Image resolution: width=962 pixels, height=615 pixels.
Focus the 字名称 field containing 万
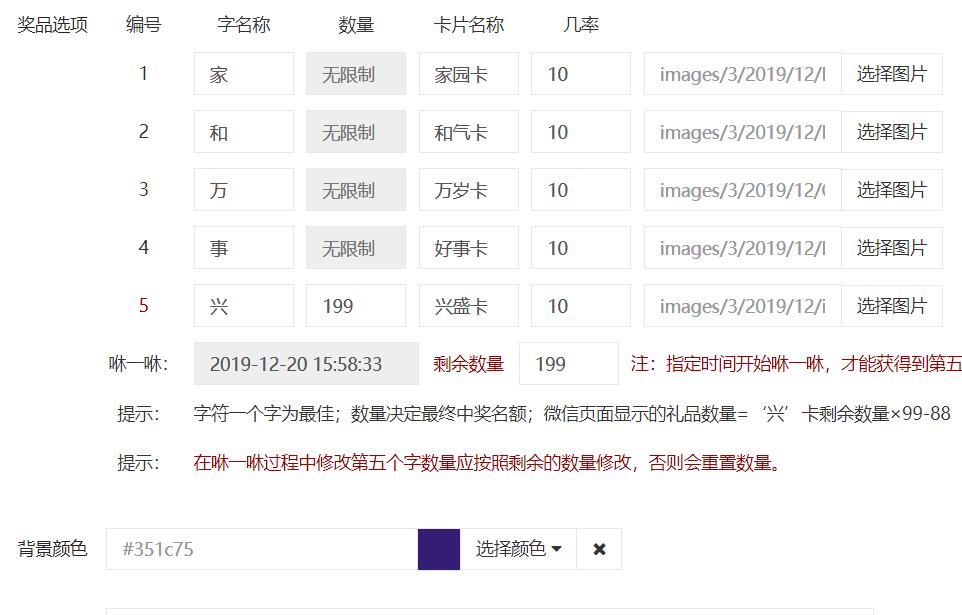point(244,190)
